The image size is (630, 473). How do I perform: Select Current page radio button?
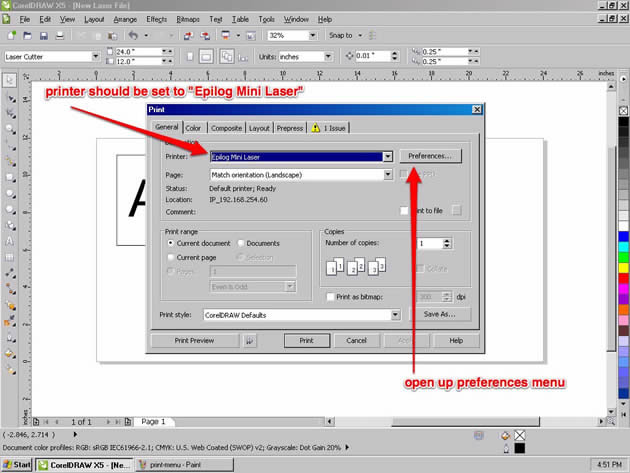pyautogui.click(x=171, y=257)
